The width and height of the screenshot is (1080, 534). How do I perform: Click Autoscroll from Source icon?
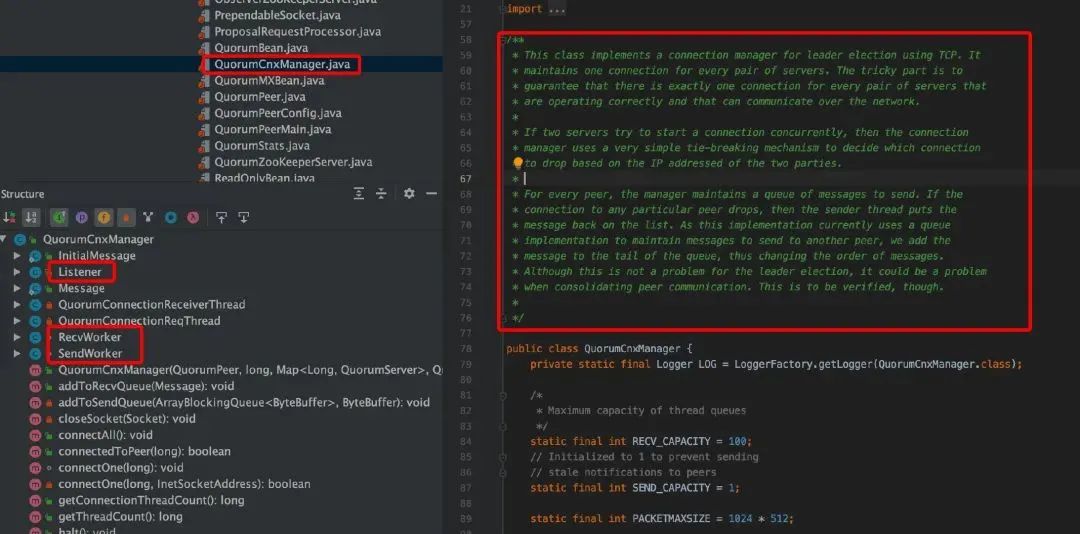coord(243,217)
